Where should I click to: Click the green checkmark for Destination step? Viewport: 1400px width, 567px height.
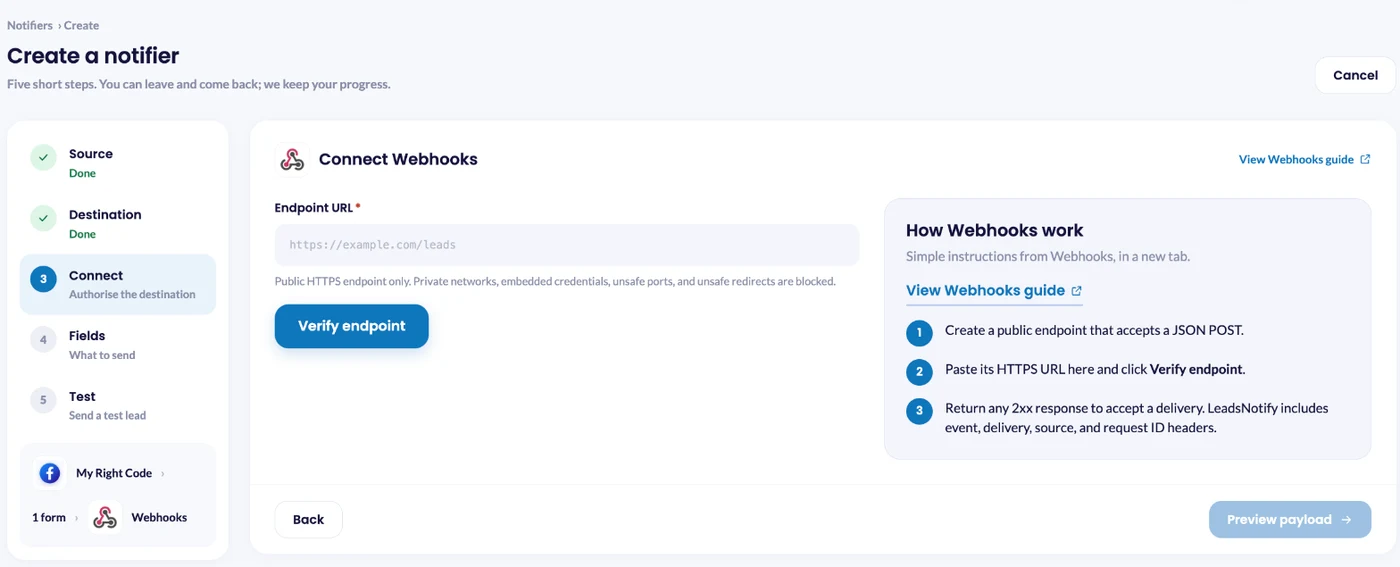[x=43, y=219]
